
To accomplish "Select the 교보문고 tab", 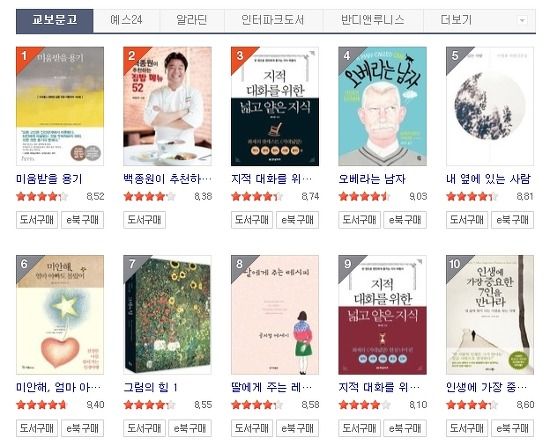I will tap(55, 20).
